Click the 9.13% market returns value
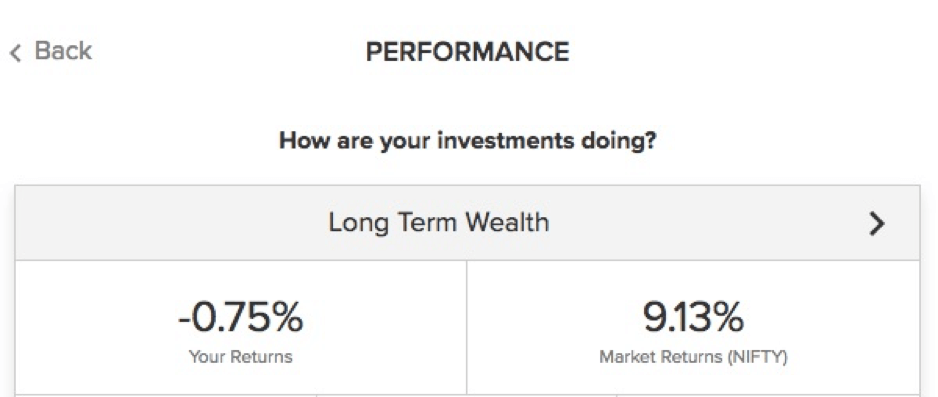This screenshot has height=397, width=938. tap(693, 317)
